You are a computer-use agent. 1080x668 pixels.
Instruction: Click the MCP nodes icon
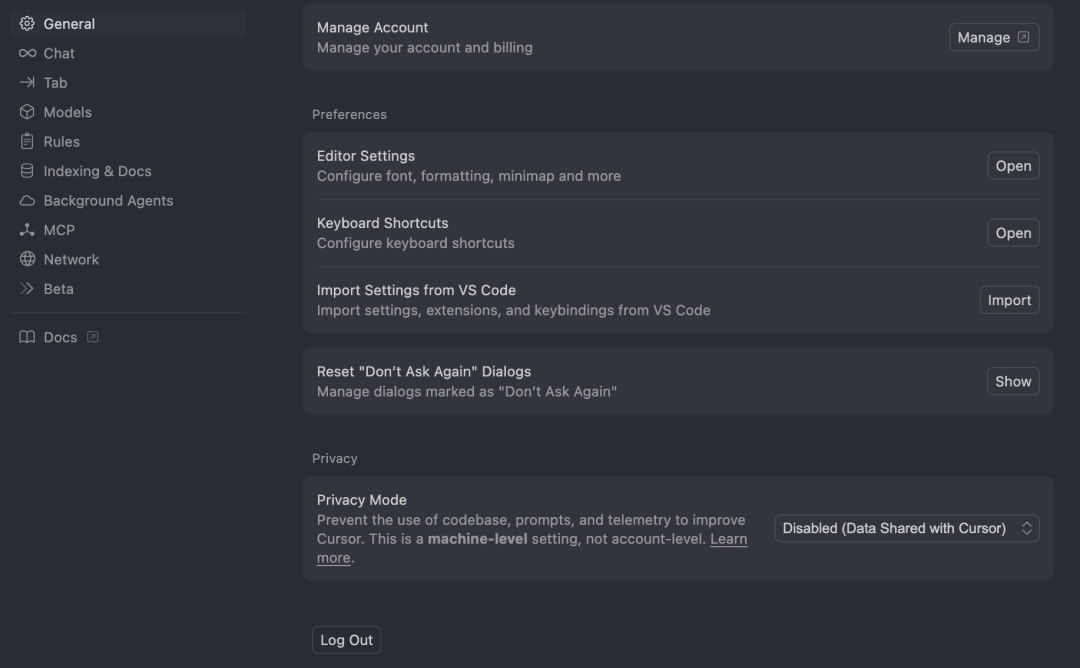[27, 230]
